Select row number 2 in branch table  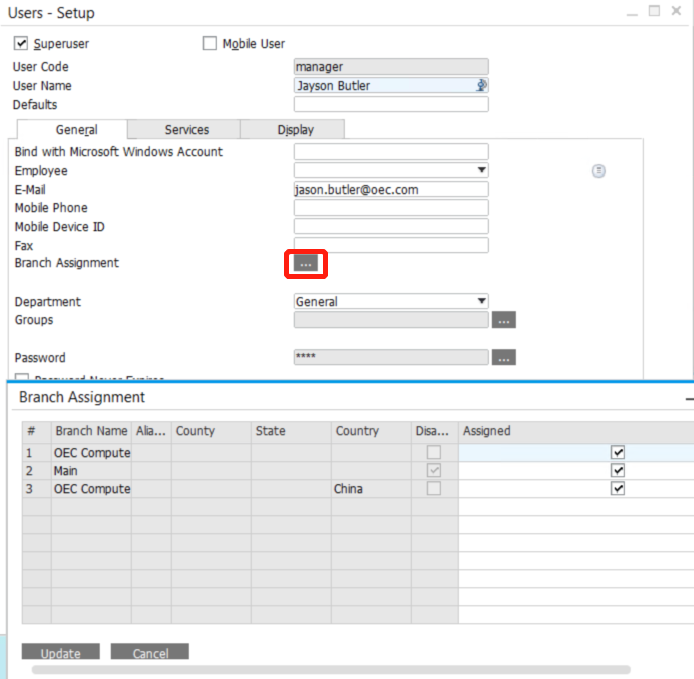click(x=37, y=471)
